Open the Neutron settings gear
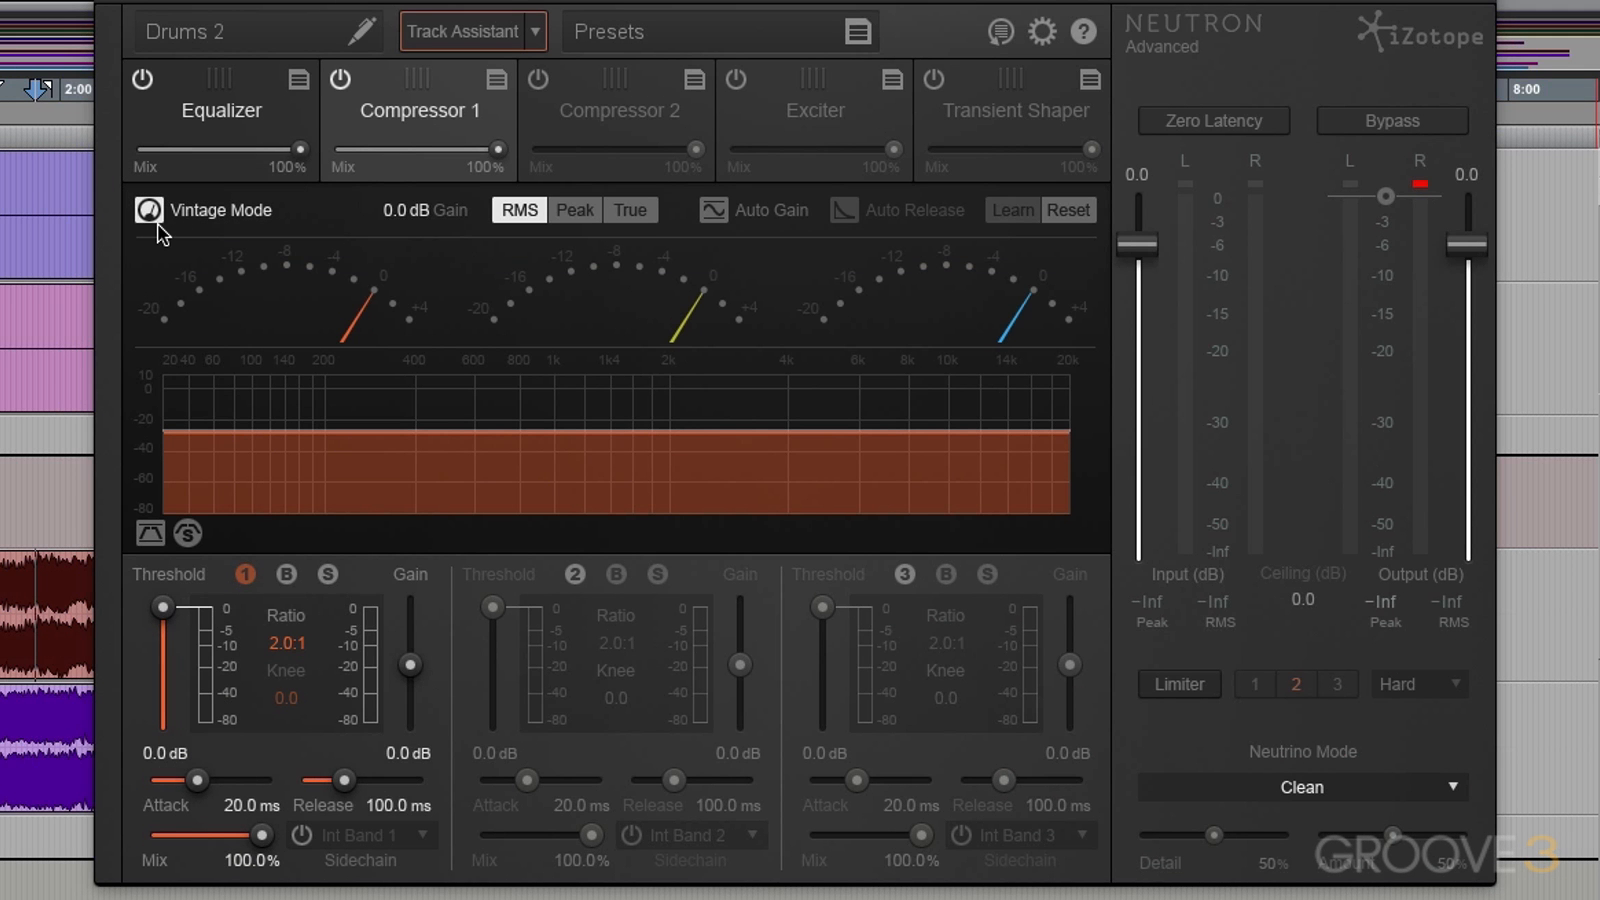 [x=1042, y=32]
